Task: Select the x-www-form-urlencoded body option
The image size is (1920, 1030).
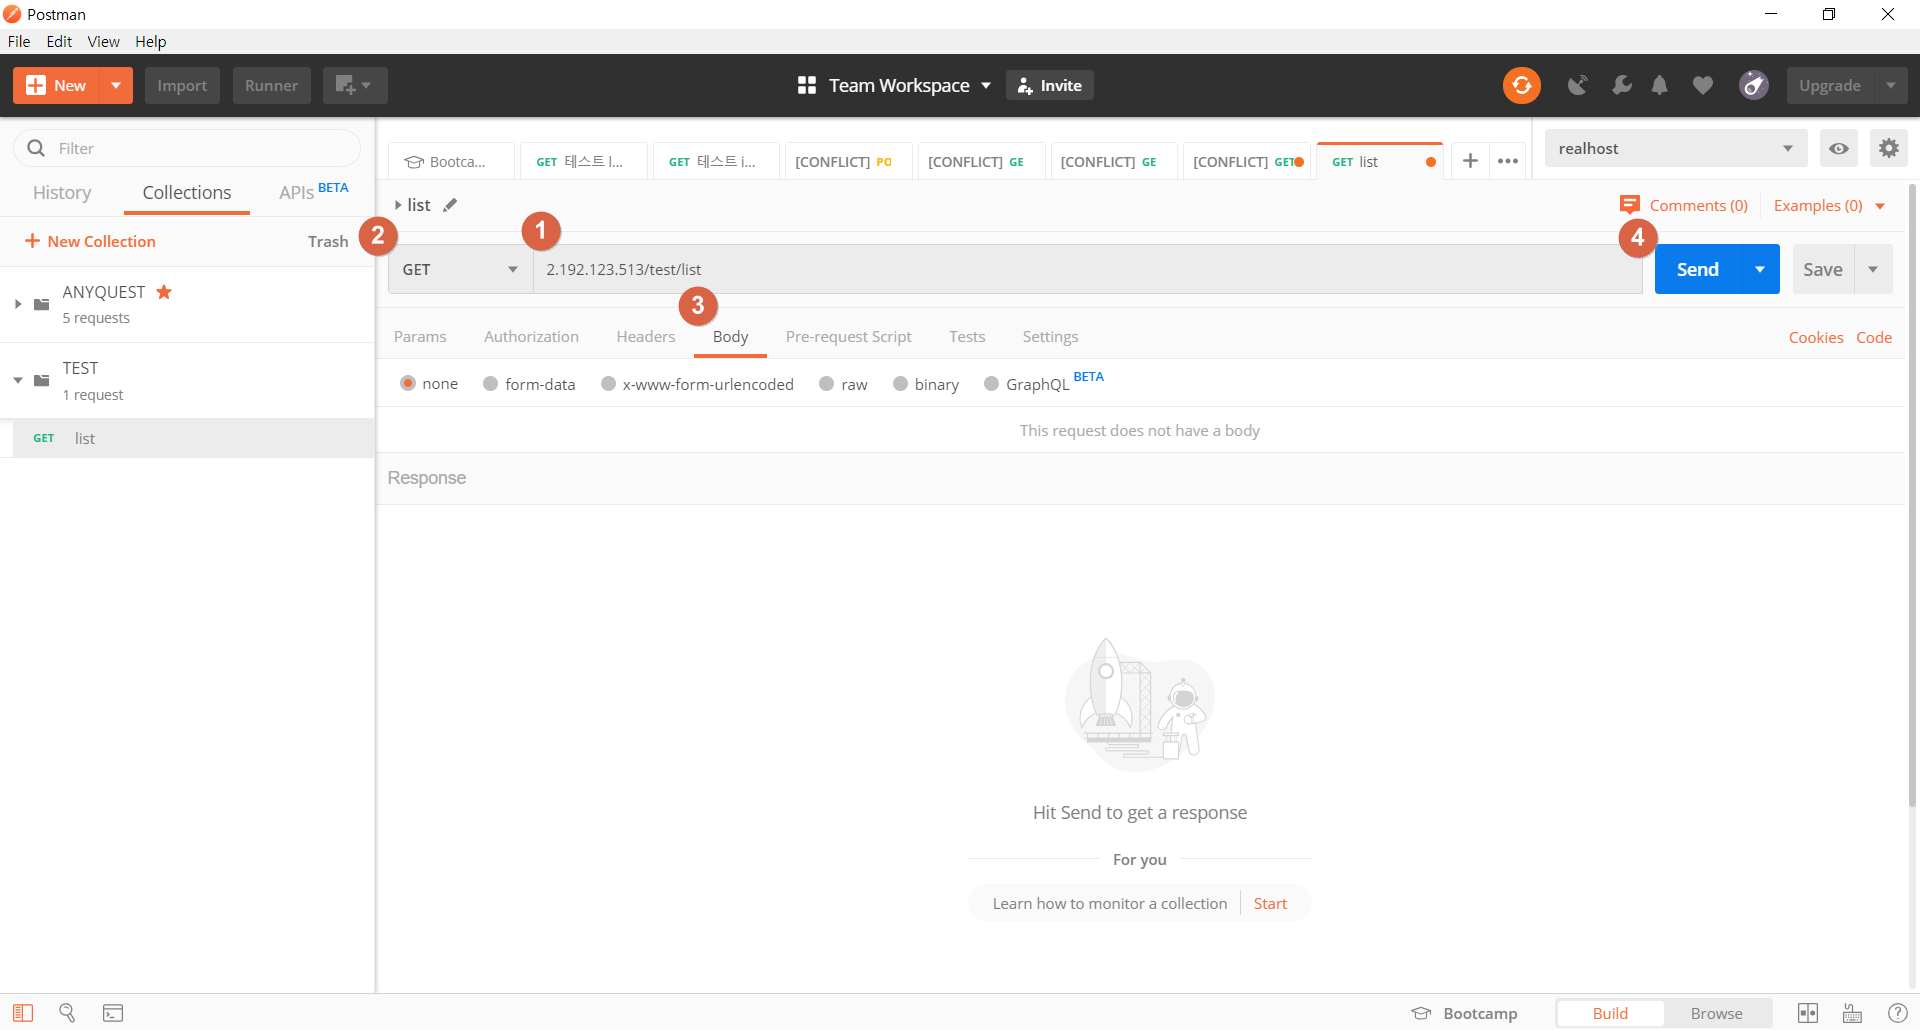Action: pos(608,383)
